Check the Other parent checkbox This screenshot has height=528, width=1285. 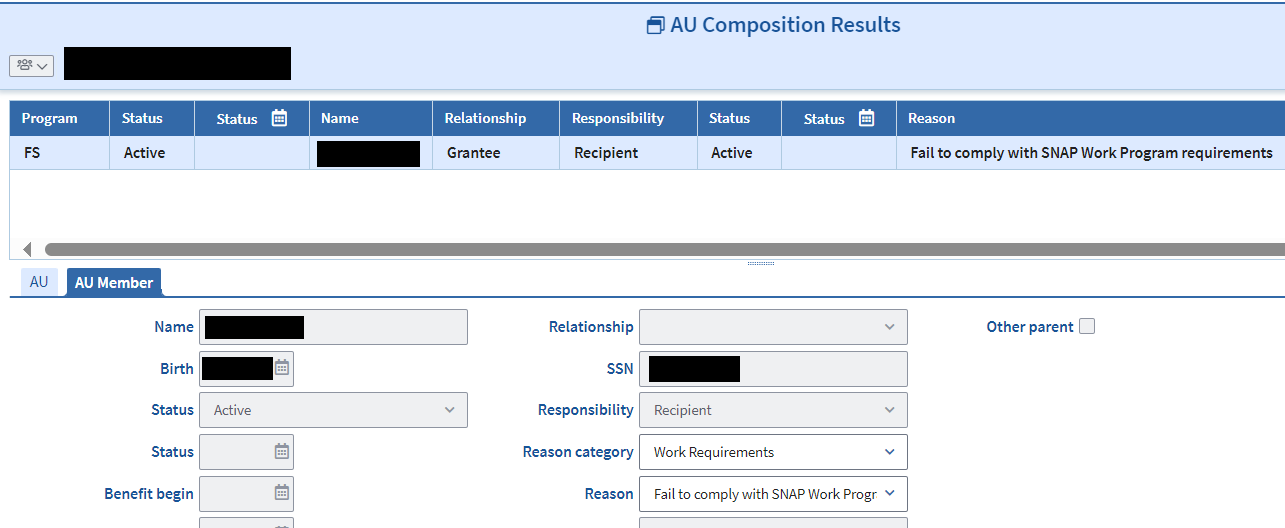tap(1087, 326)
